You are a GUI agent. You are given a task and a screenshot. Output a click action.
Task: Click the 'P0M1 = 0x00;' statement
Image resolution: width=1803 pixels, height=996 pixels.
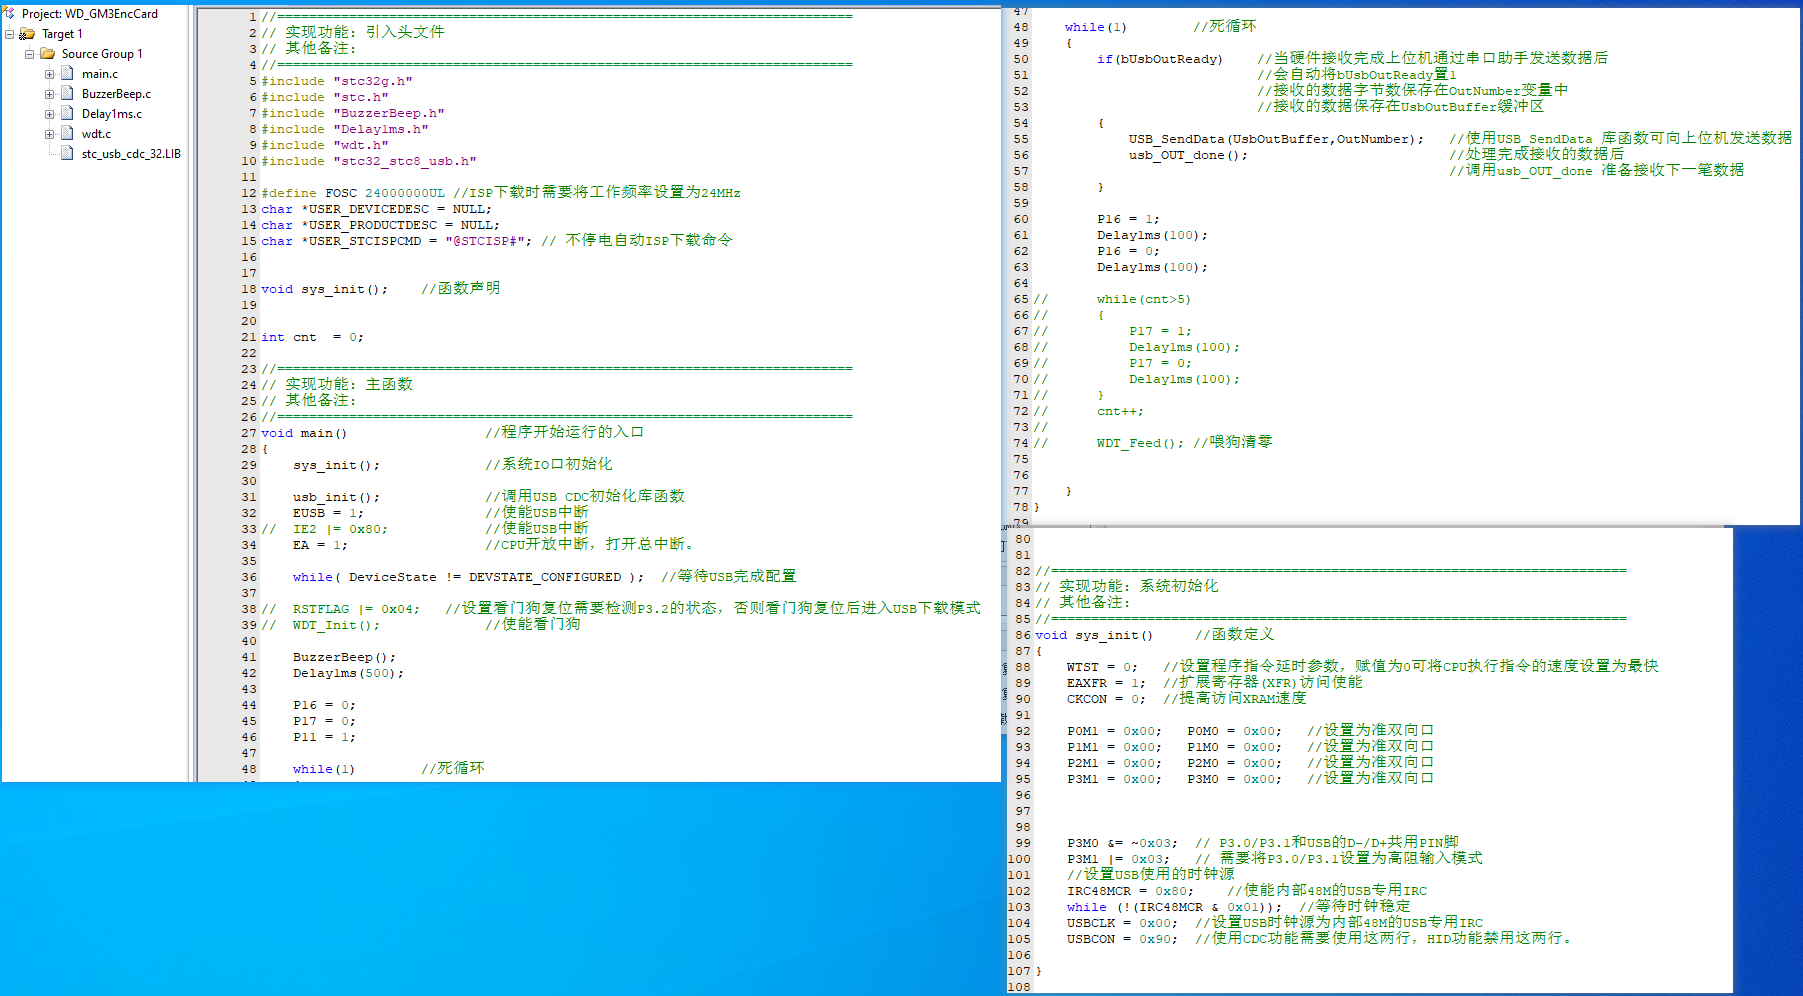[x=1115, y=731]
